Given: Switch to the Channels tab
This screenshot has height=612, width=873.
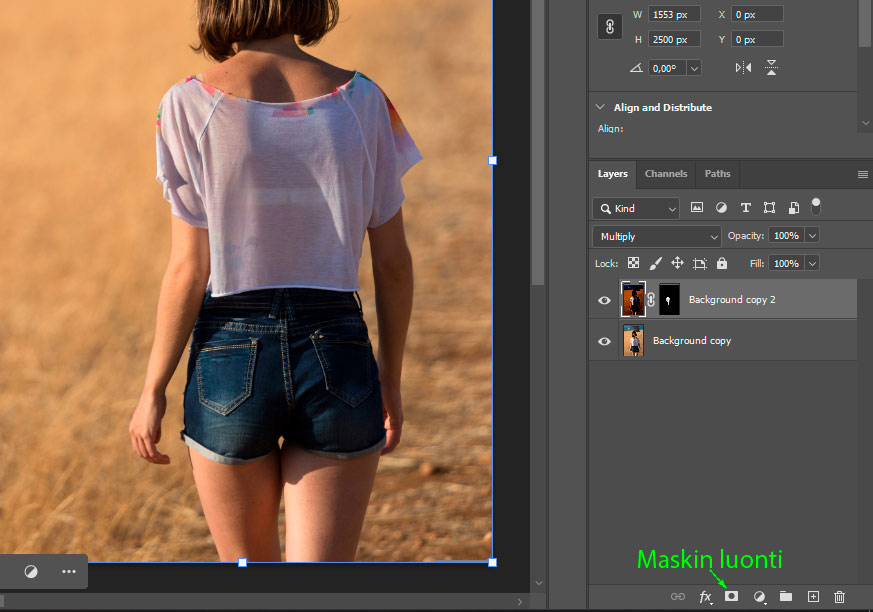Looking at the screenshot, I should pyautogui.click(x=666, y=174).
